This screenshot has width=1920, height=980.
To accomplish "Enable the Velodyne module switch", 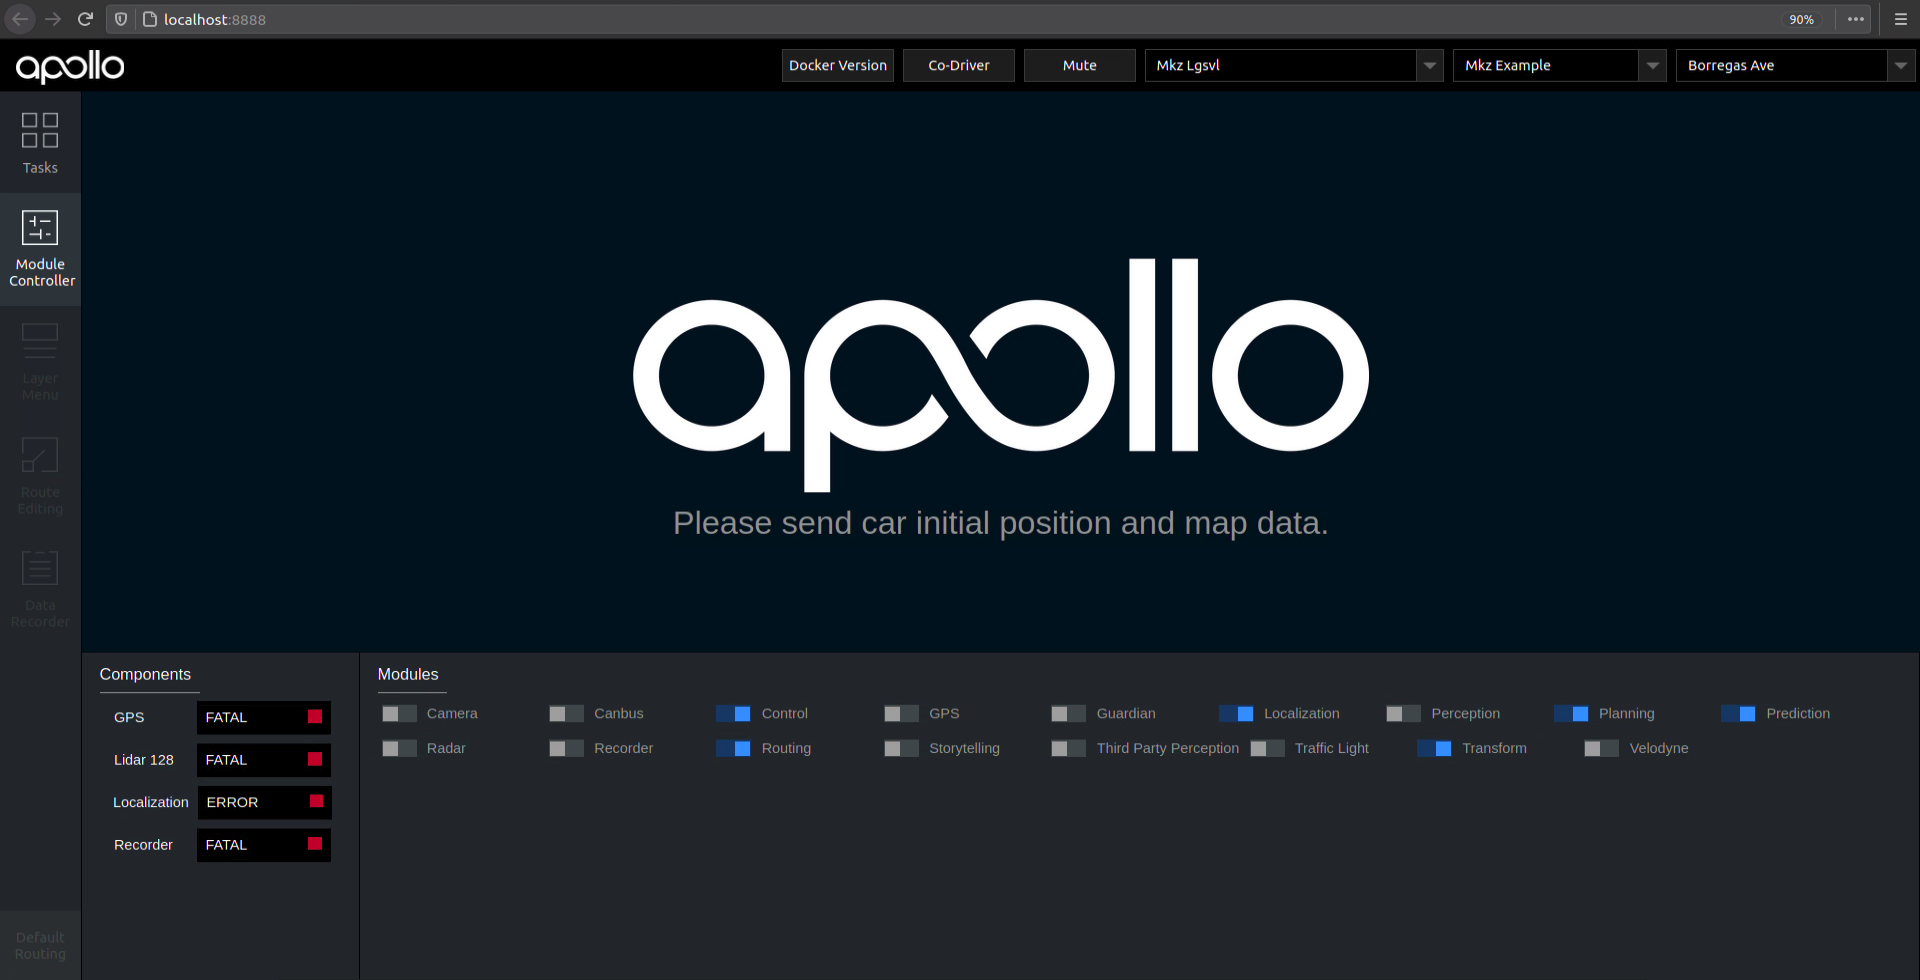I will [1601, 748].
